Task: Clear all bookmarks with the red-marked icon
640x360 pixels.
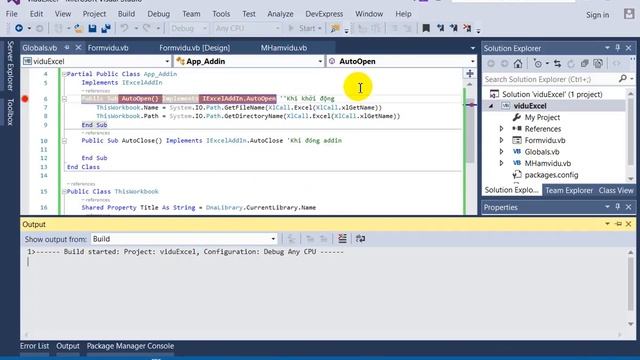Action: point(467,28)
